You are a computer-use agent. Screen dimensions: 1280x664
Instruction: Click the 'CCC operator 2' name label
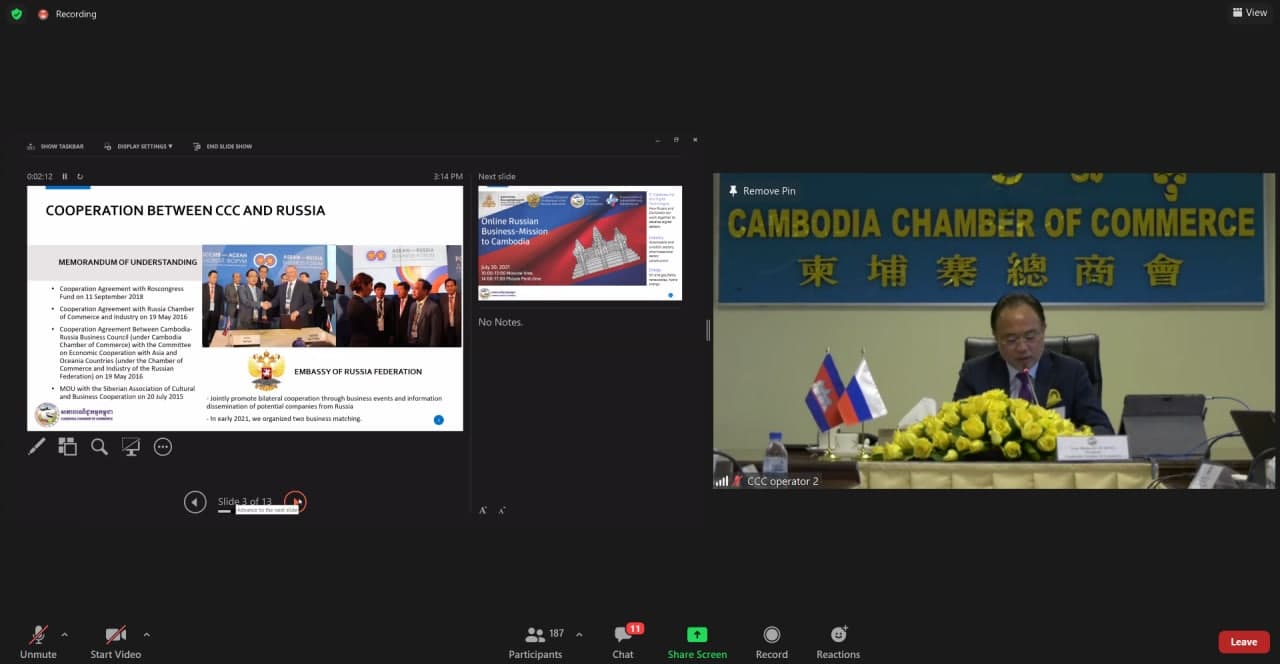point(783,481)
